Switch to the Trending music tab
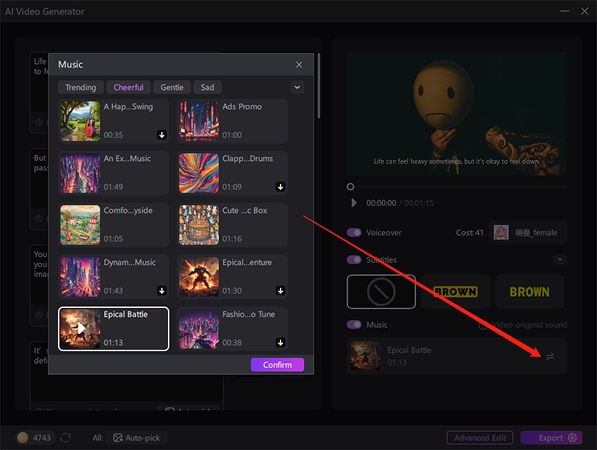Viewport: 597px width, 450px height. [x=81, y=87]
